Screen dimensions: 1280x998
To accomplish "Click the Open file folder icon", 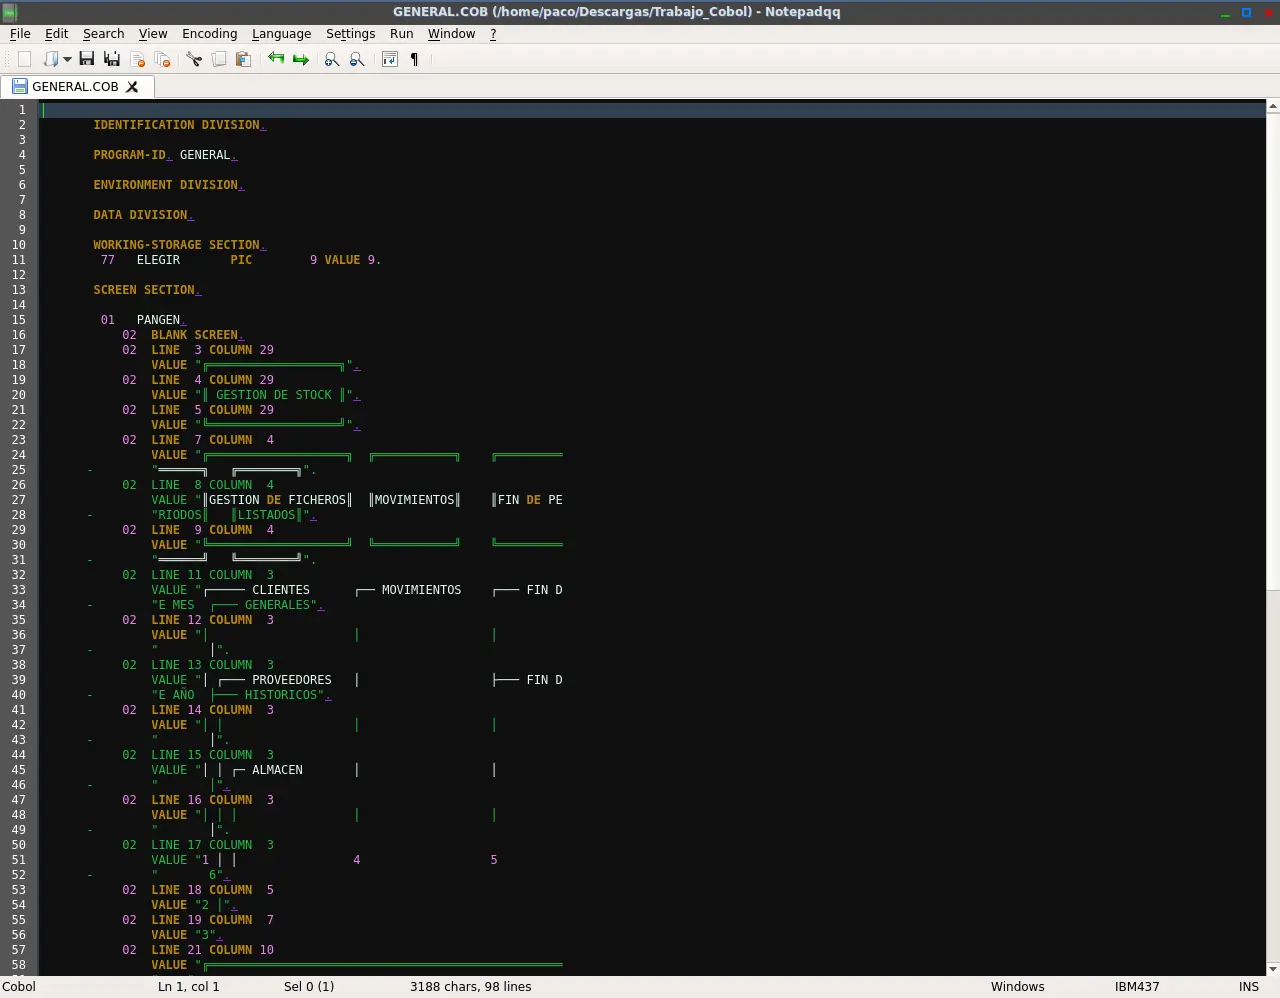I will [50, 59].
